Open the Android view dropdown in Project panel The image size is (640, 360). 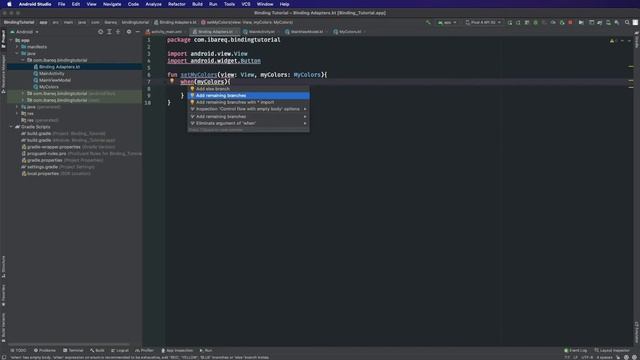24,32
